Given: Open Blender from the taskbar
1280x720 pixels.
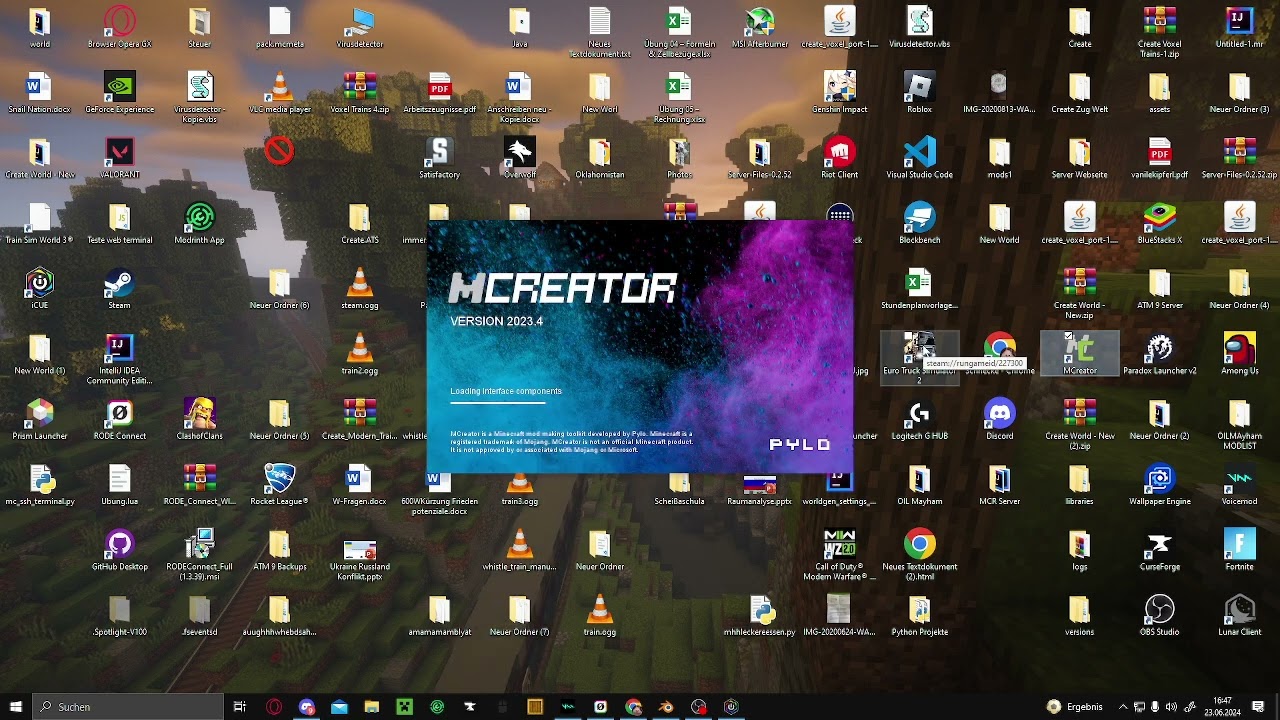Looking at the screenshot, I should [666, 707].
